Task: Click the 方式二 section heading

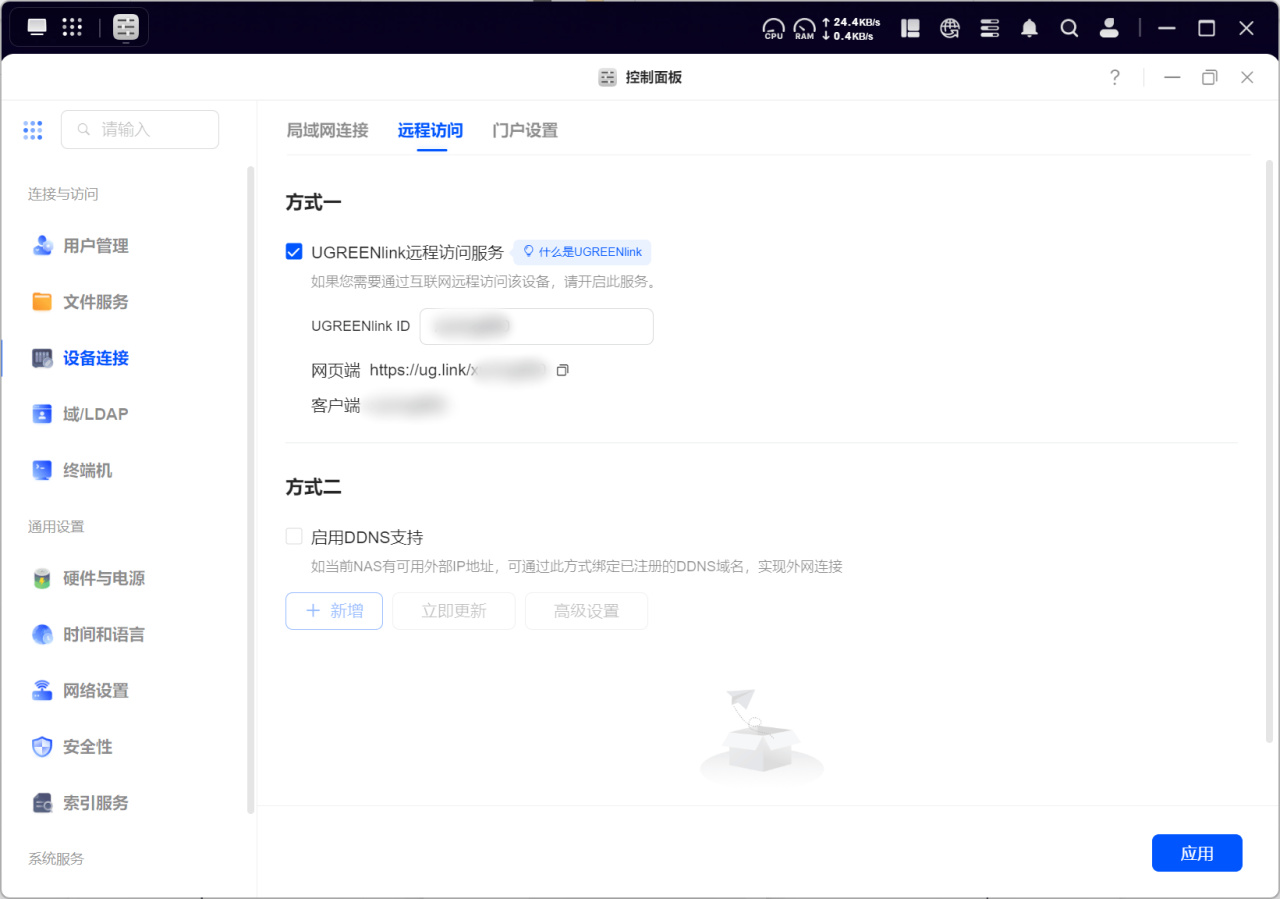Action: pos(314,487)
